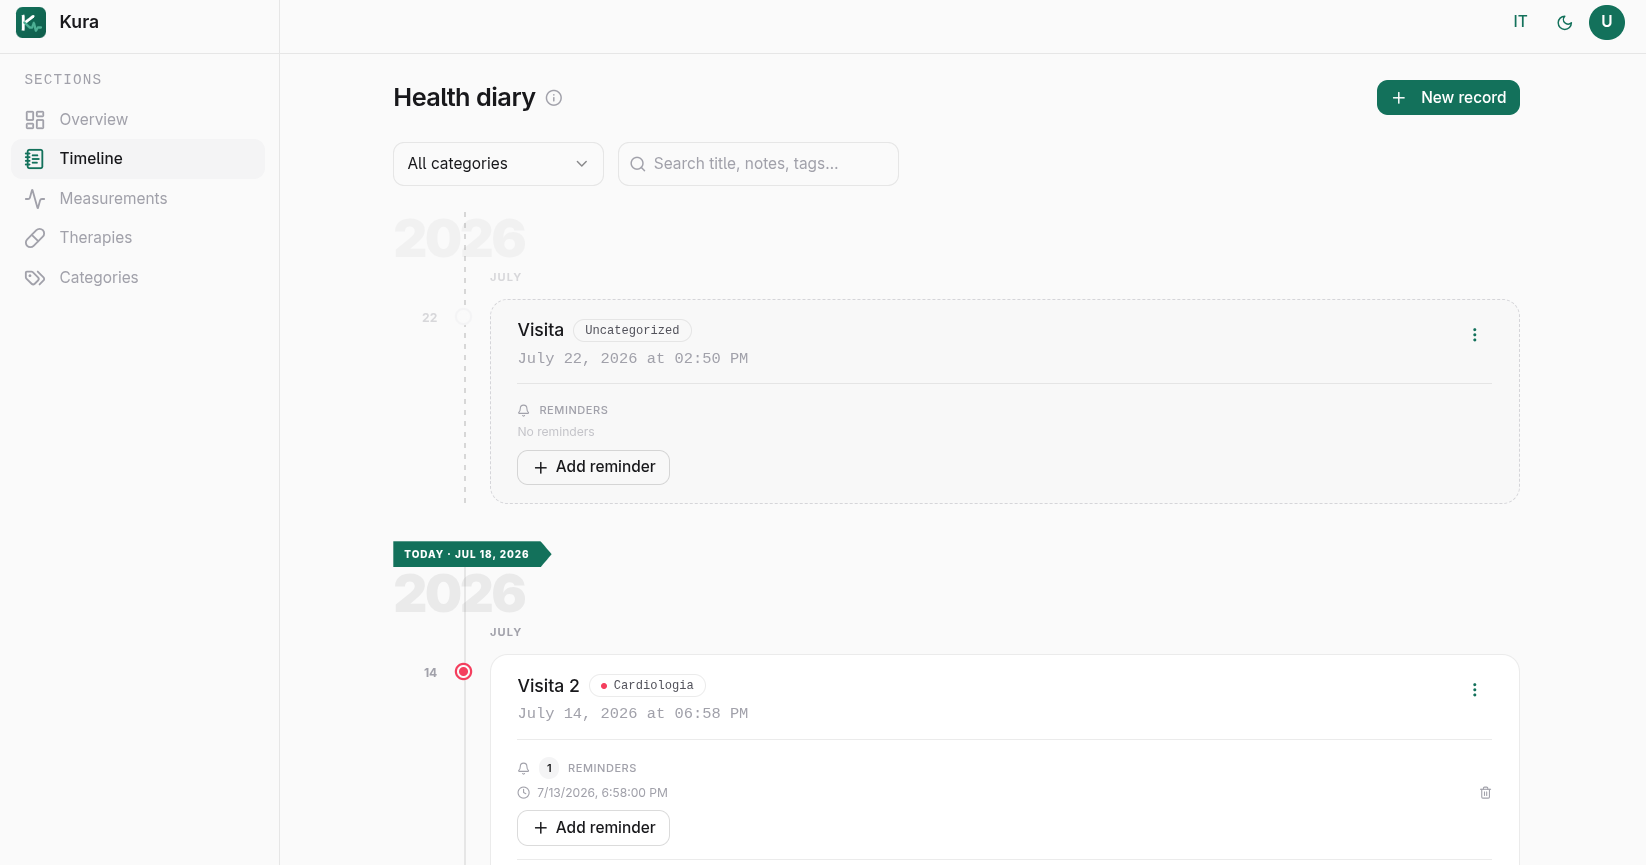Click the No reminders text
Viewport: 1646px width, 865px height.
[556, 432]
